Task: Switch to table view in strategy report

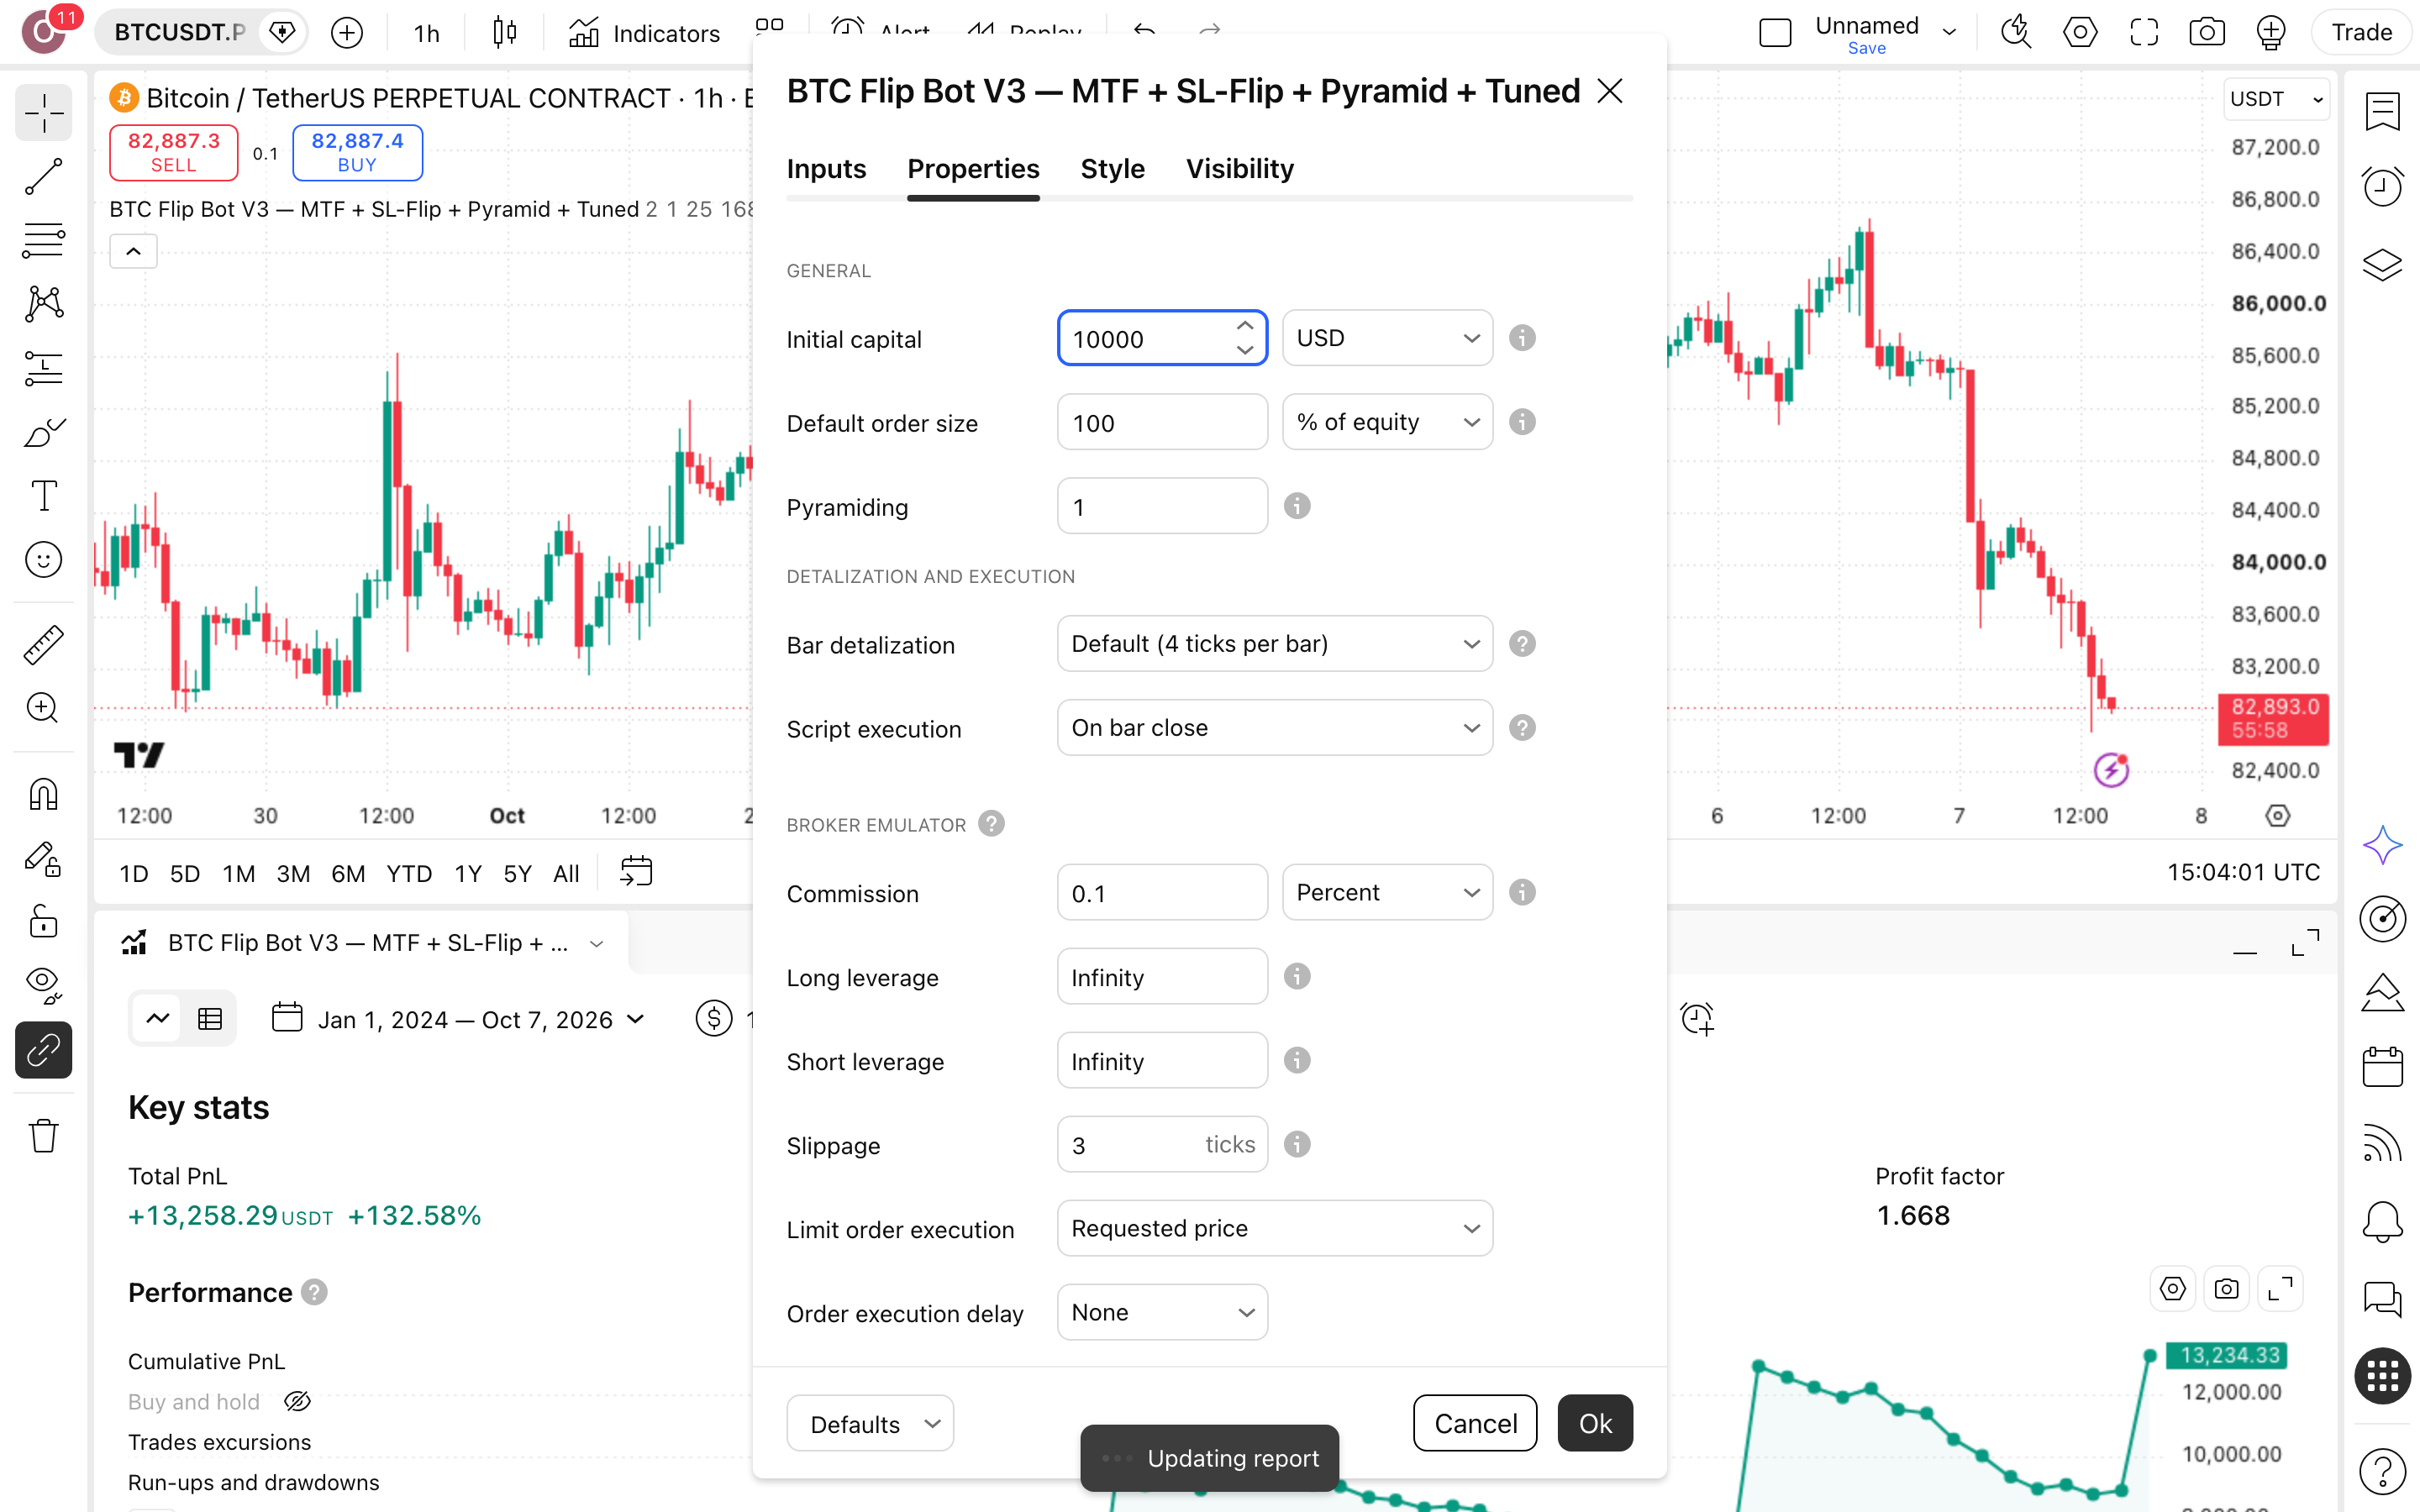Action: pos(210,1019)
